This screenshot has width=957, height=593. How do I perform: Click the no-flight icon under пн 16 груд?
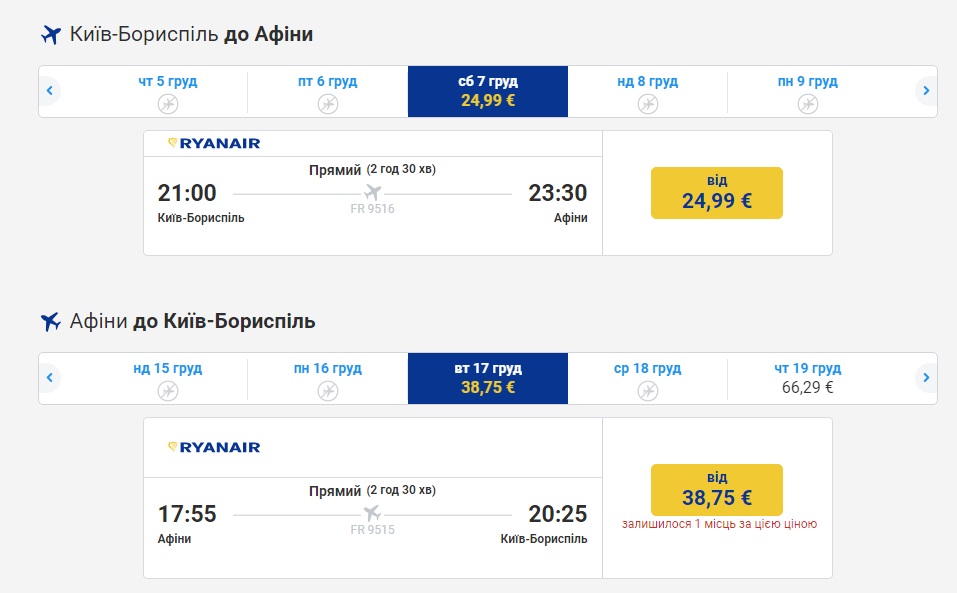tap(328, 391)
